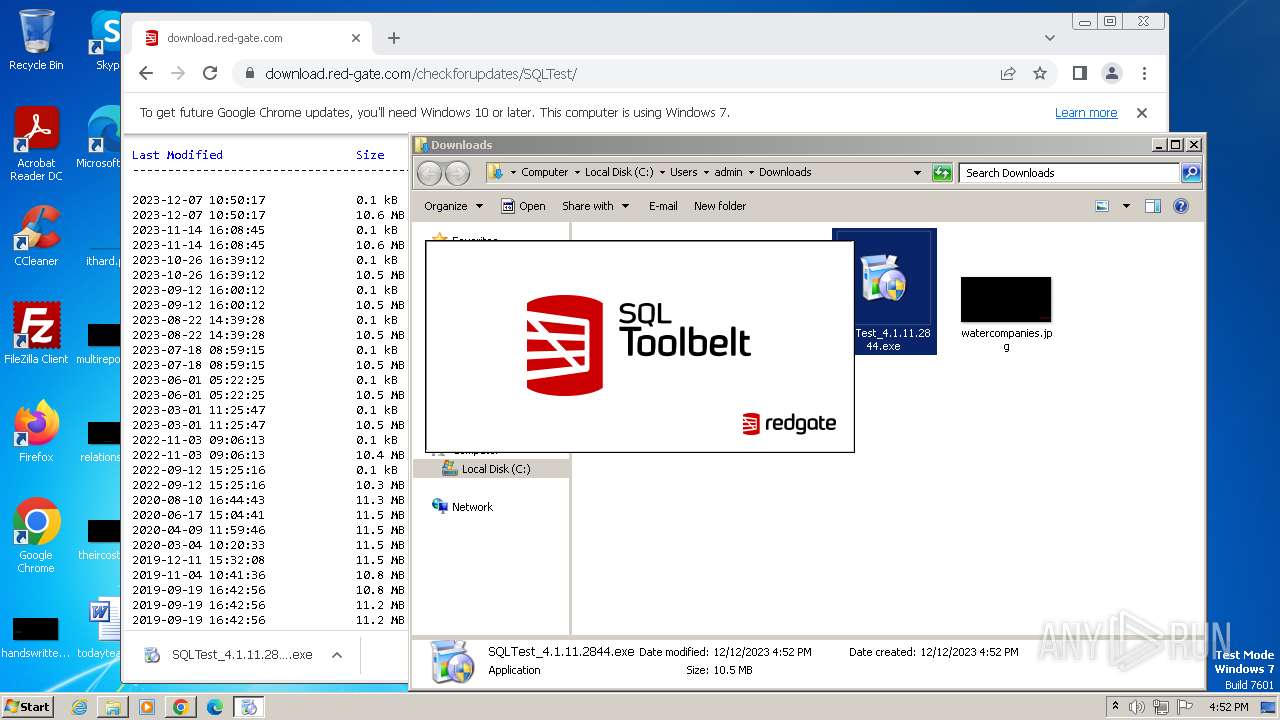Open Chrome taskbar icon

(x=181, y=707)
